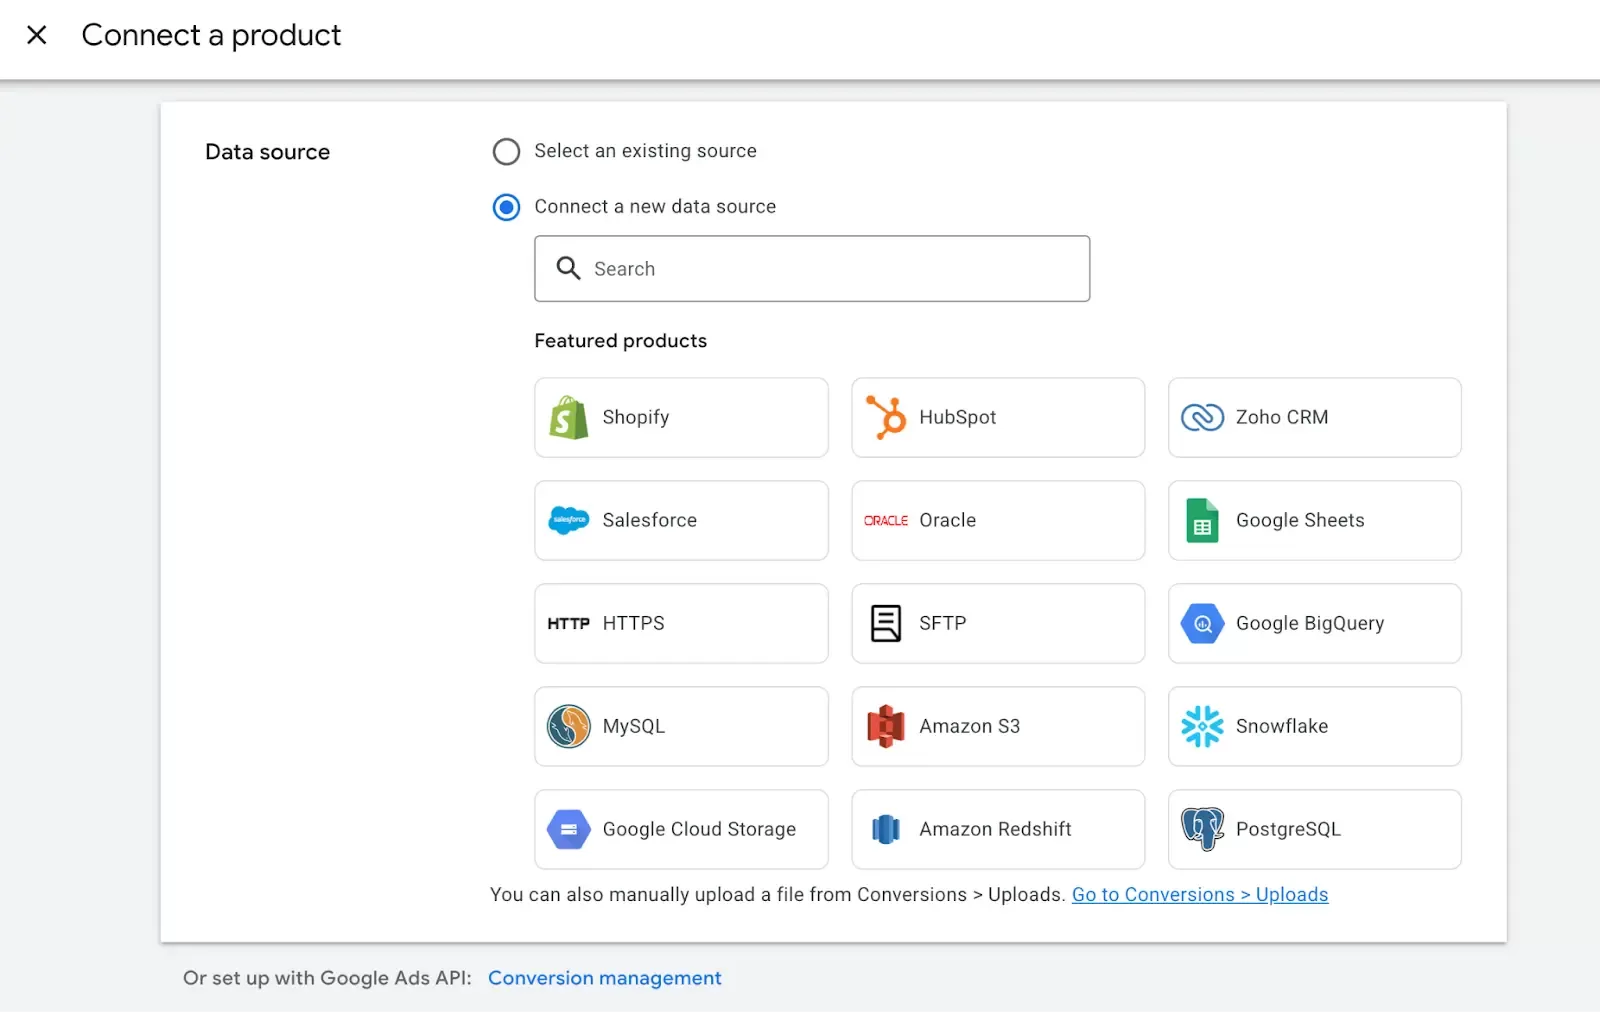The image size is (1600, 1012).
Task: Select the Shopify product label
Action: (x=636, y=417)
